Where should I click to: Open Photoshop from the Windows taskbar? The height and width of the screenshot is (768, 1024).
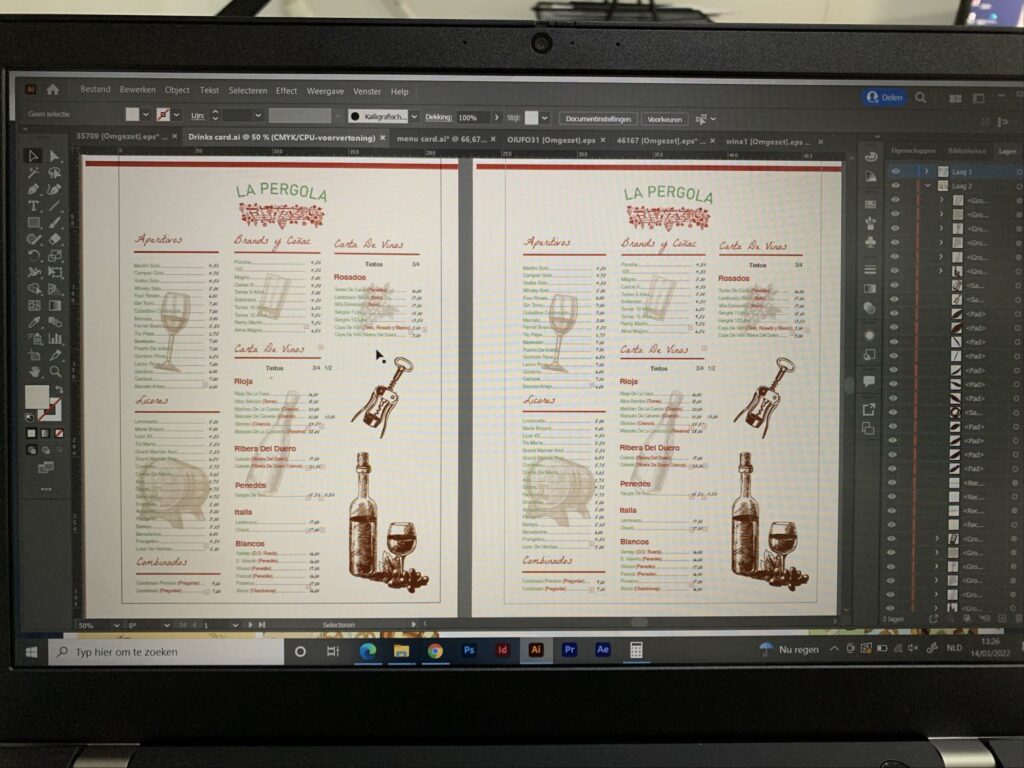pos(469,650)
